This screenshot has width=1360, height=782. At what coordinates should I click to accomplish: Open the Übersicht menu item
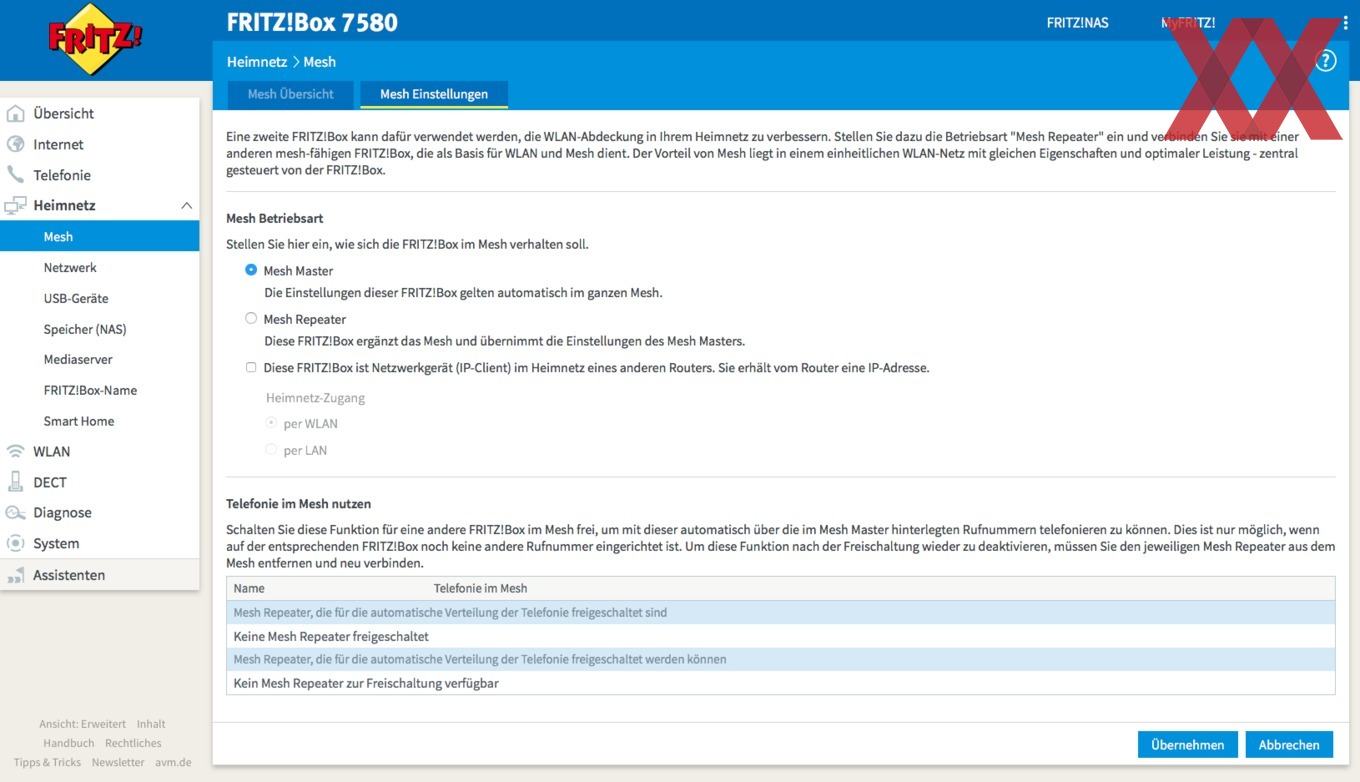64,113
